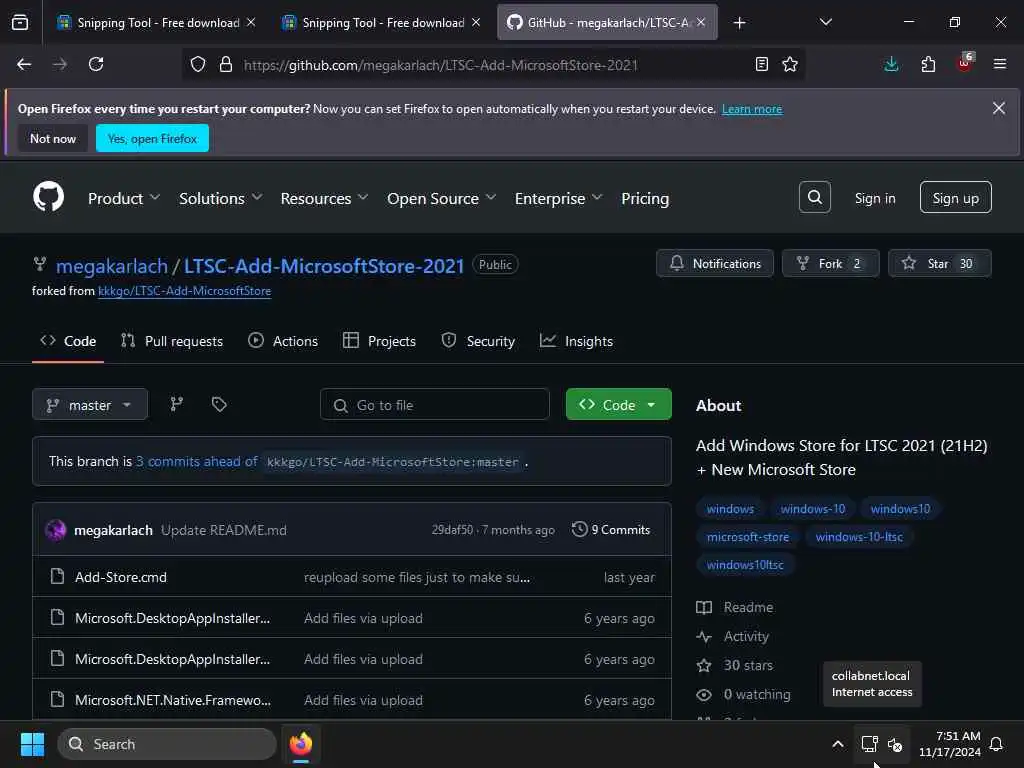Image resolution: width=1024 pixels, height=768 pixels.
Task: Open the Firefox downloads panel
Action: tap(891, 64)
